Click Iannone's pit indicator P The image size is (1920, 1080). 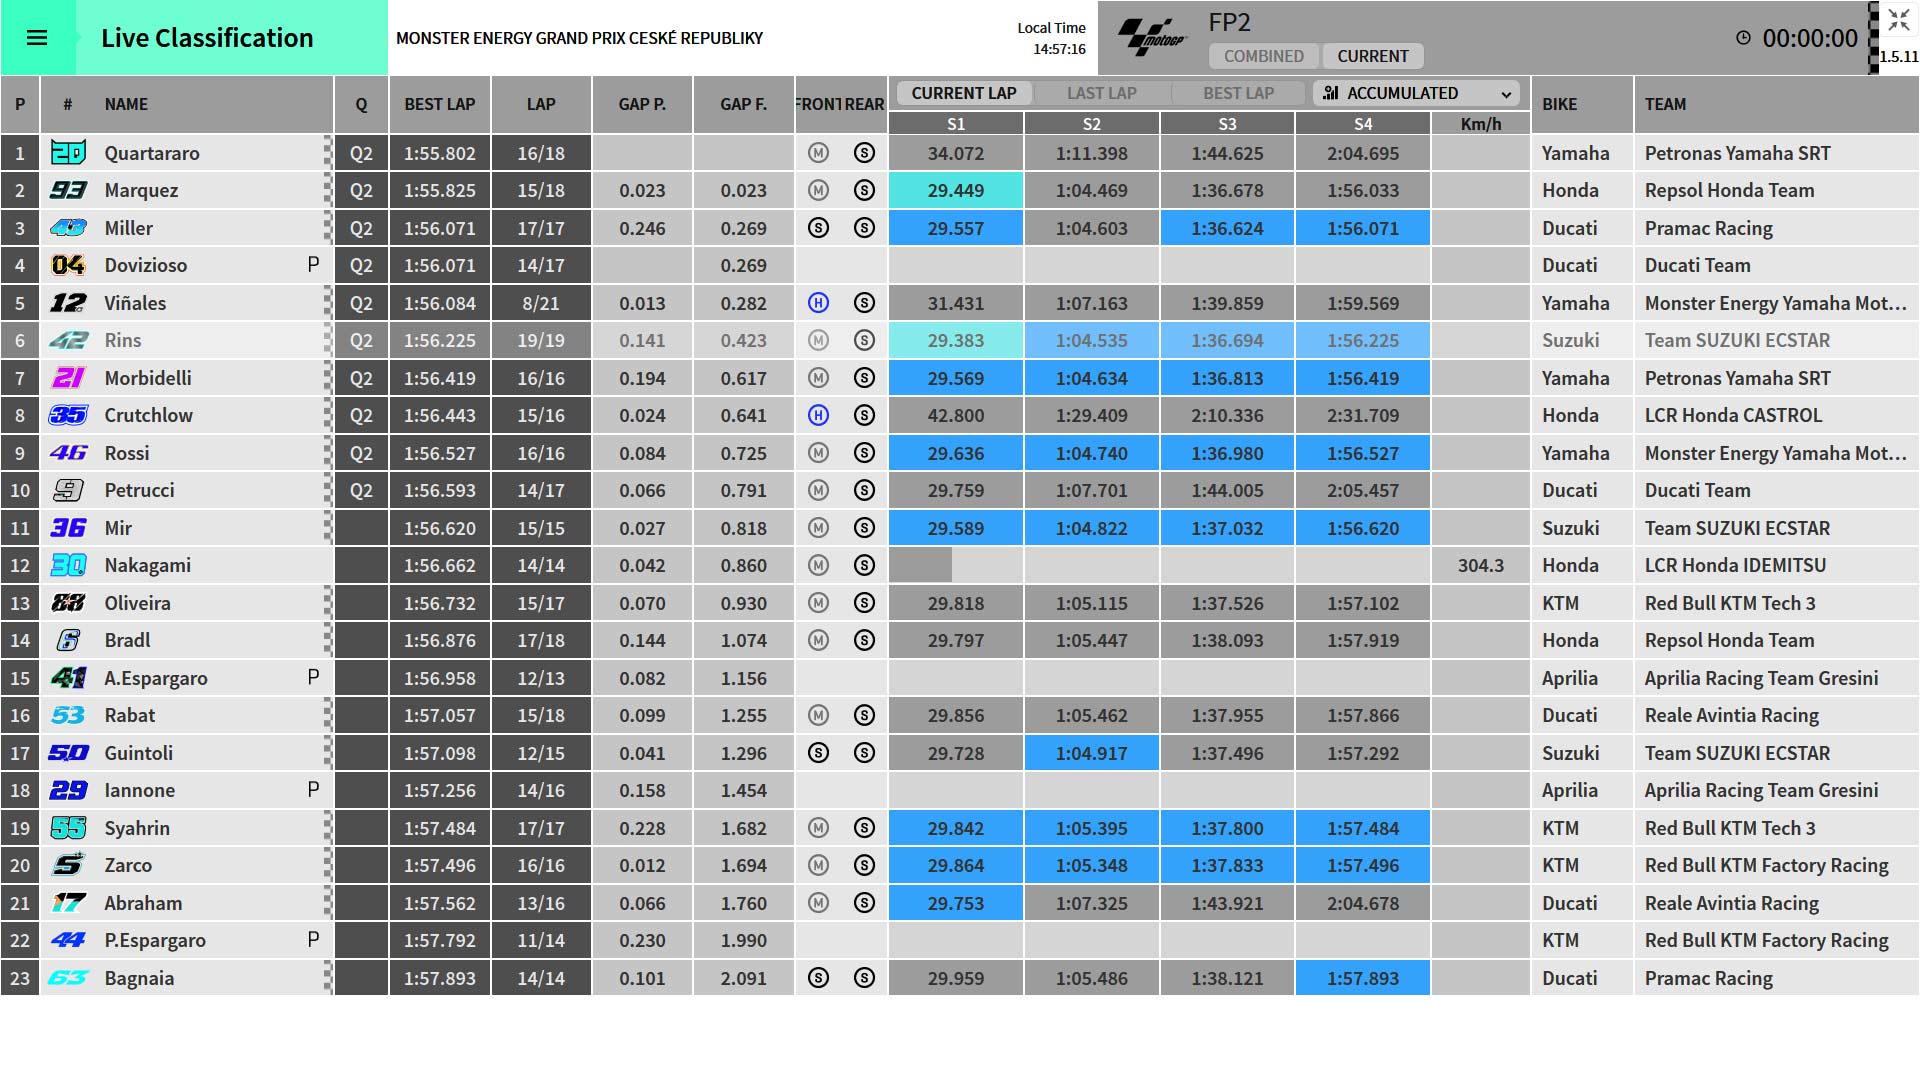[x=313, y=789]
